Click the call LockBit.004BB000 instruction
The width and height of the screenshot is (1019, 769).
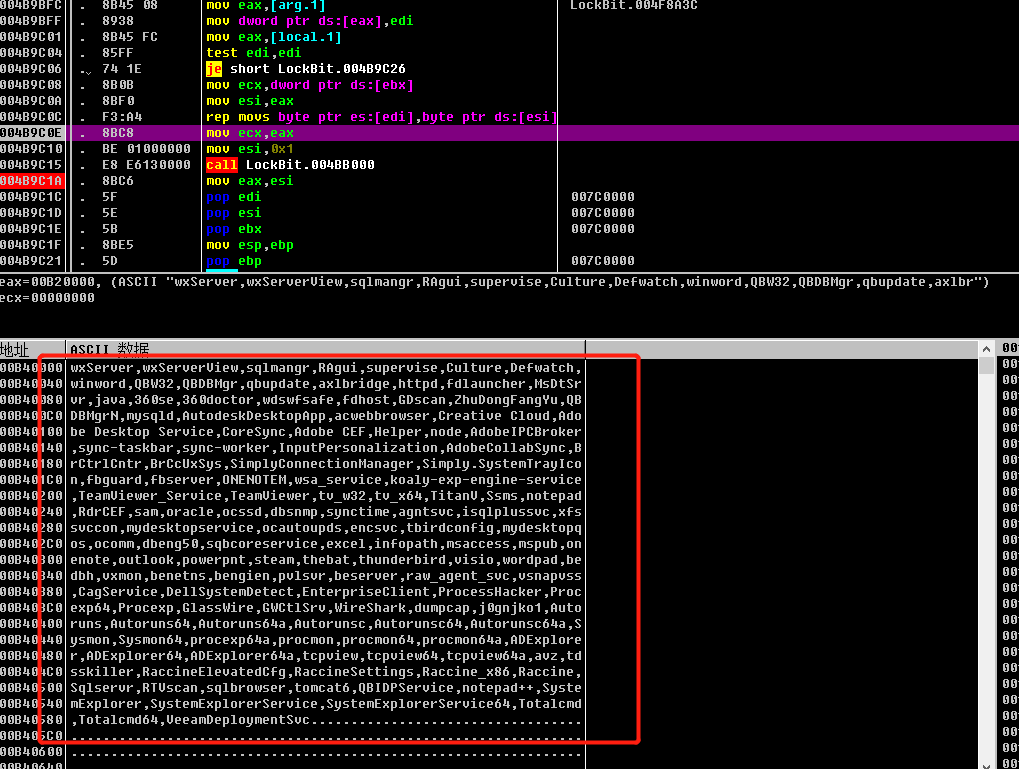pyautogui.click(x=290, y=164)
